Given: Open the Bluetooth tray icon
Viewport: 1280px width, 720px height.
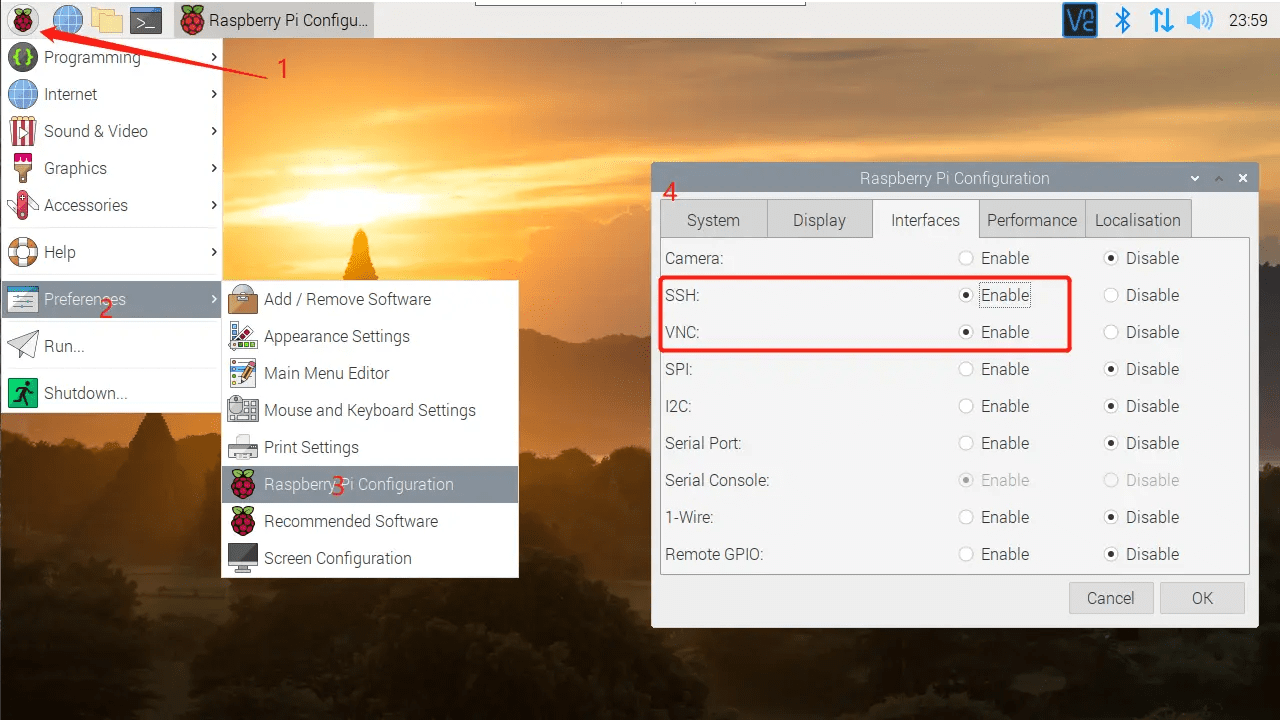Looking at the screenshot, I should tap(1123, 20).
